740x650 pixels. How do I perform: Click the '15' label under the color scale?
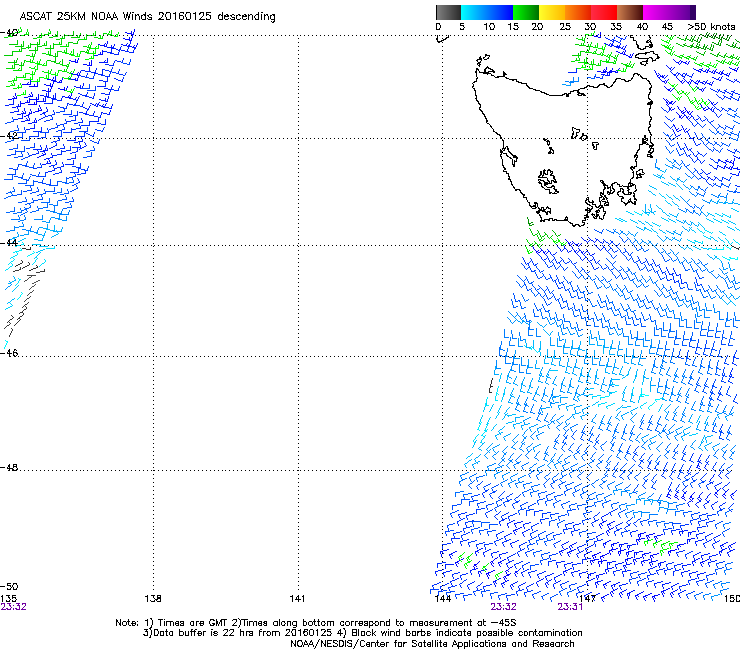pos(513,27)
